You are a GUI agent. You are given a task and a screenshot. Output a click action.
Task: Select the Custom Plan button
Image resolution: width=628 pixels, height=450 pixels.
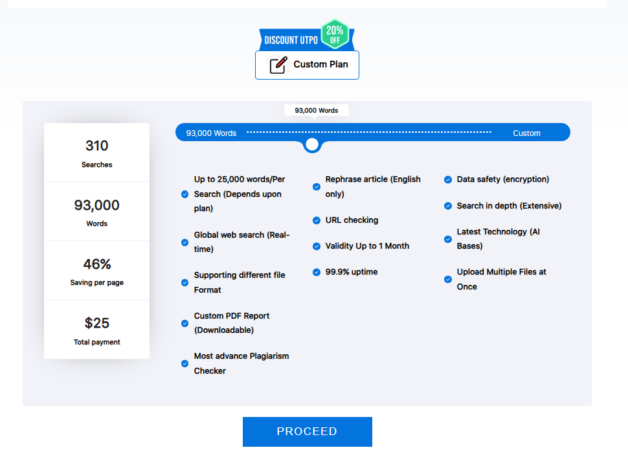[x=307, y=65]
